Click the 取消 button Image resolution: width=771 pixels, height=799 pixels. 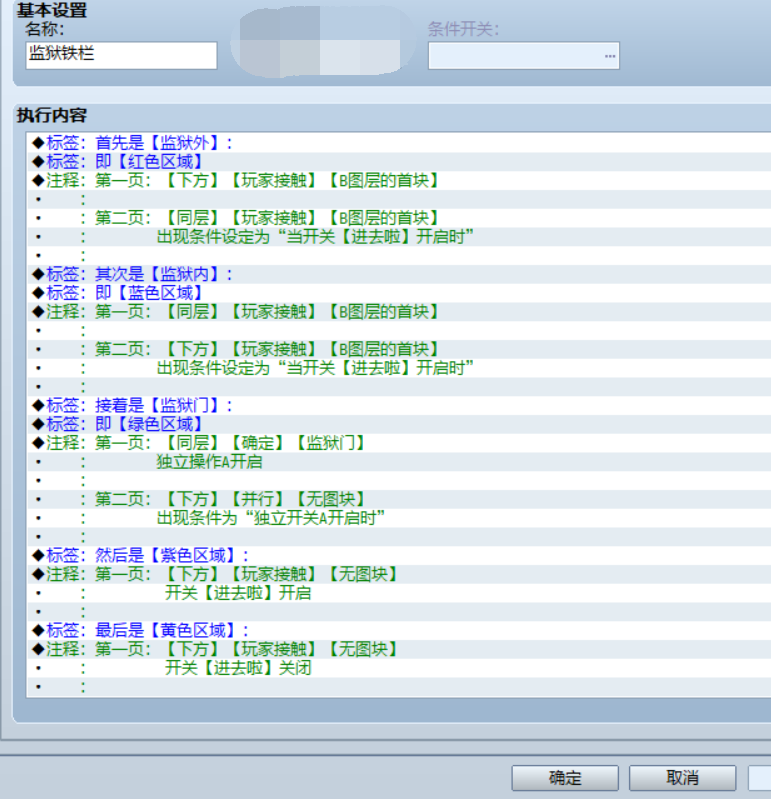click(682, 778)
